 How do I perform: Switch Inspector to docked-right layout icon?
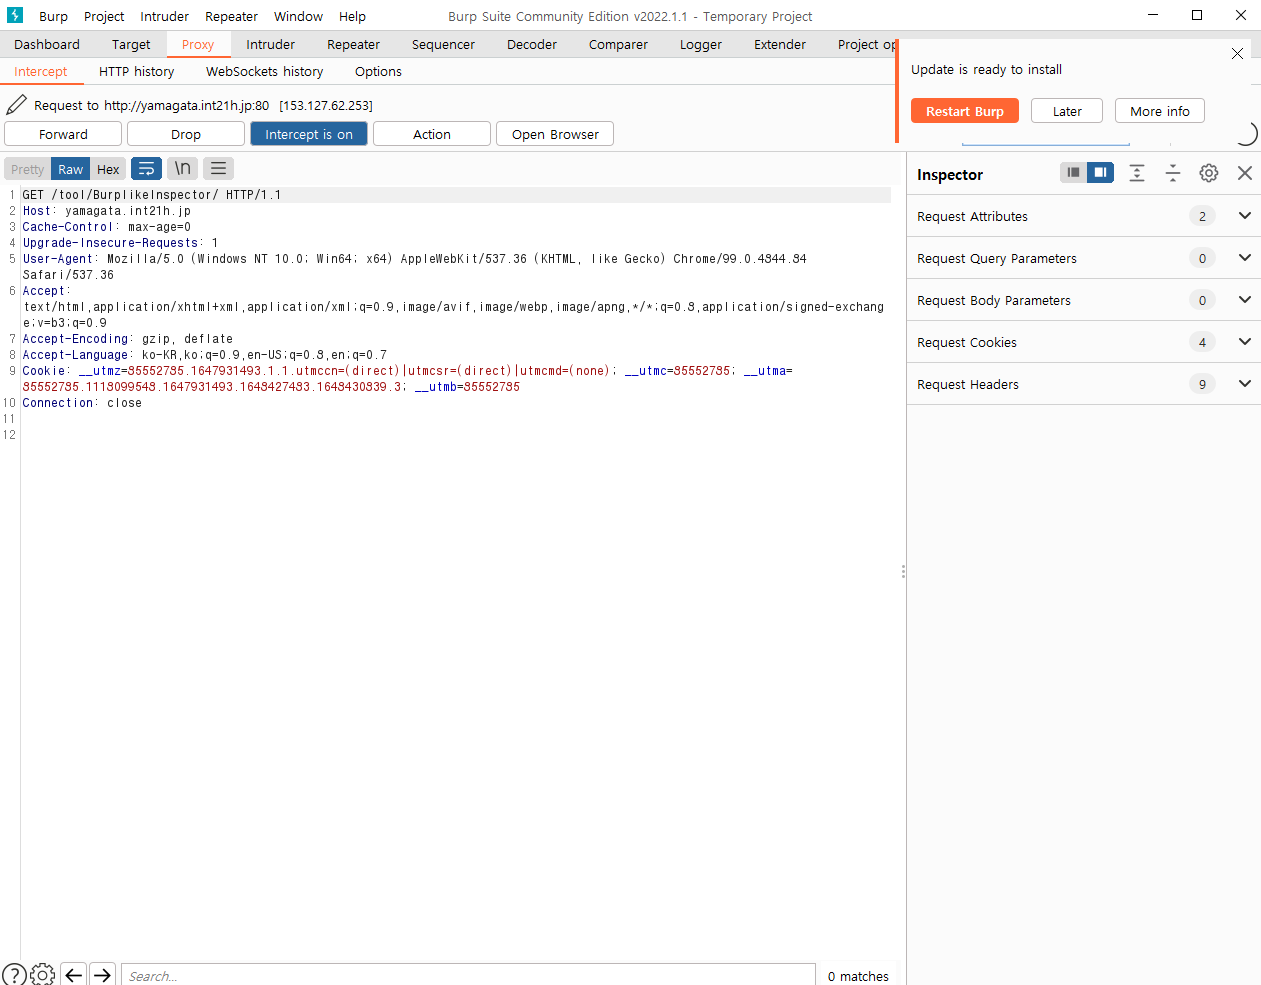[x=1100, y=173]
